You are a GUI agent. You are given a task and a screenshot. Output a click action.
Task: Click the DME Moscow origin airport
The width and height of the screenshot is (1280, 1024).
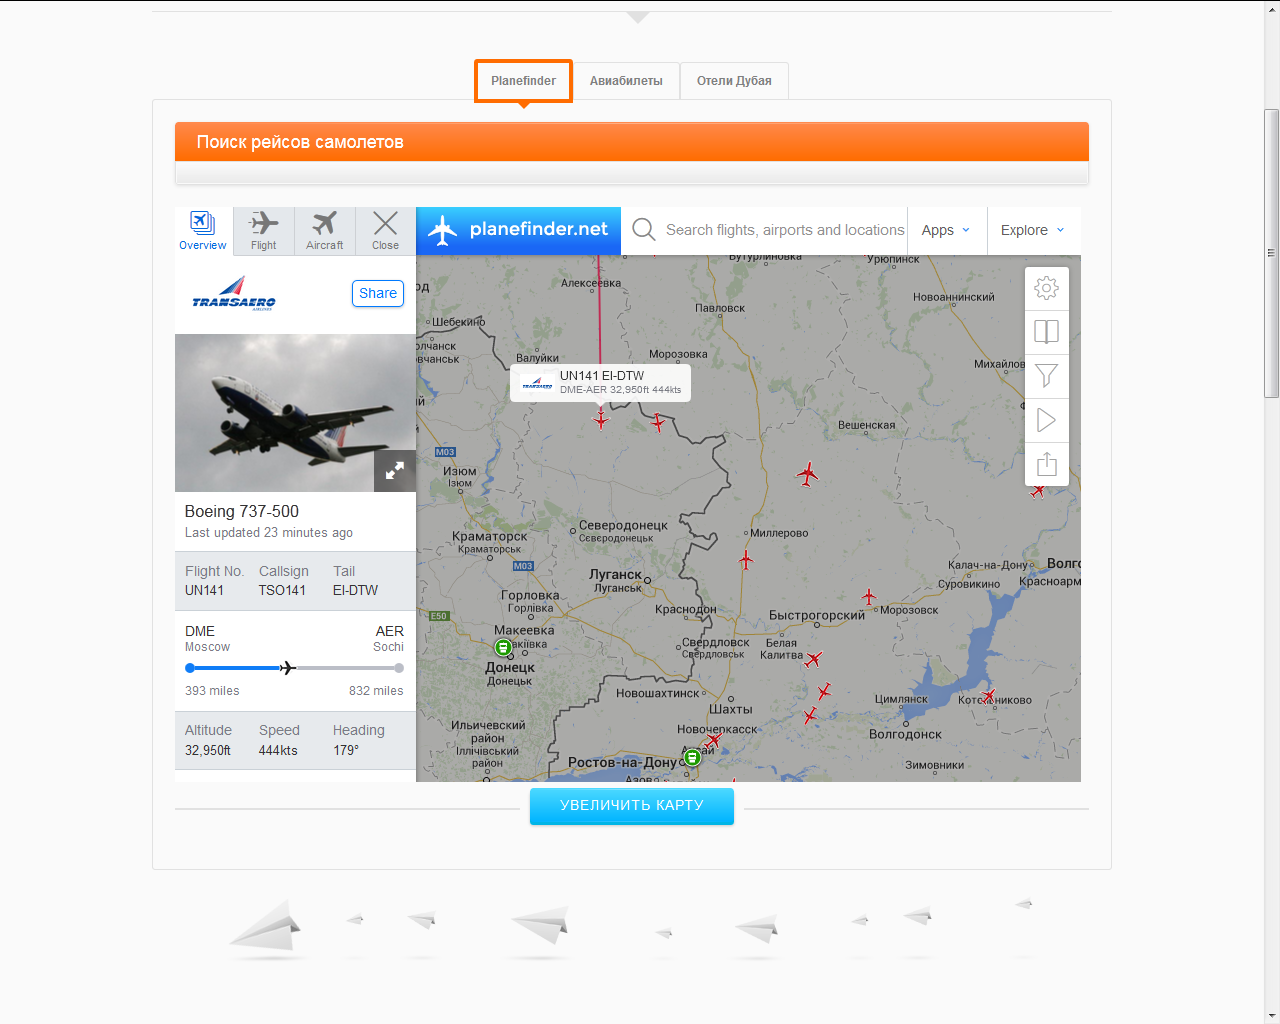207,638
